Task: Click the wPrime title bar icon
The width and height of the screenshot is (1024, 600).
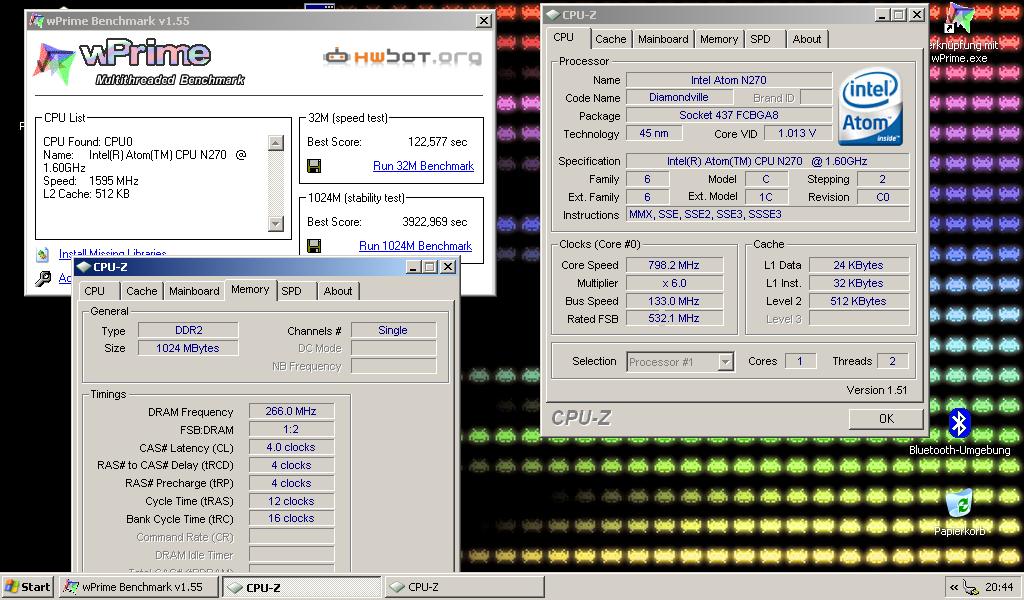Action: [36, 20]
